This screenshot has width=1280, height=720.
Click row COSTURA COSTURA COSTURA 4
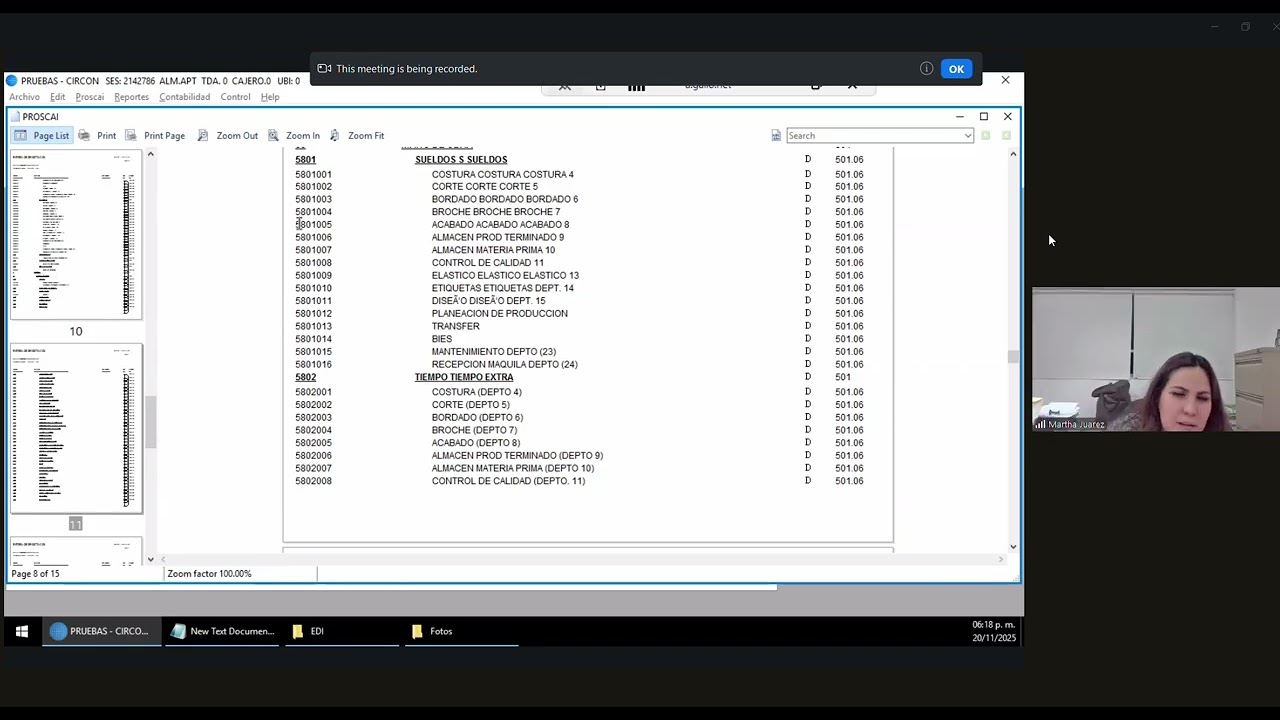pyautogui.click(x=503, y=174)
